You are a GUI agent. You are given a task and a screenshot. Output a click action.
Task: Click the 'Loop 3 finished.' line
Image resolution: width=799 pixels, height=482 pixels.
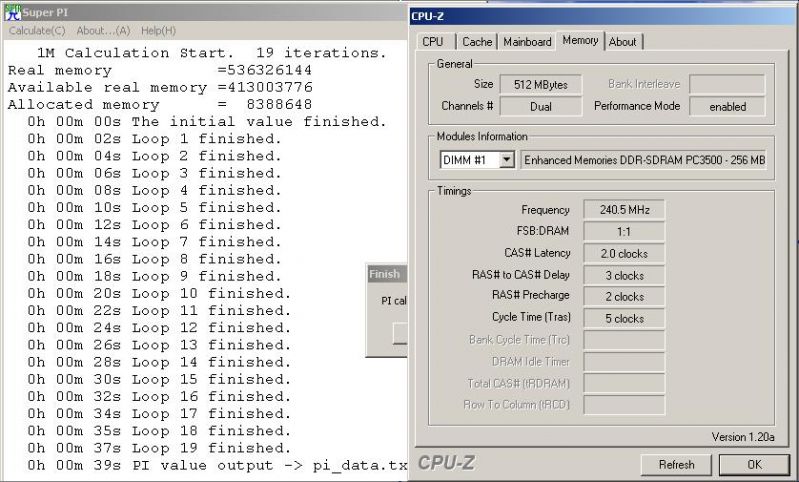[x=154, y=174]
